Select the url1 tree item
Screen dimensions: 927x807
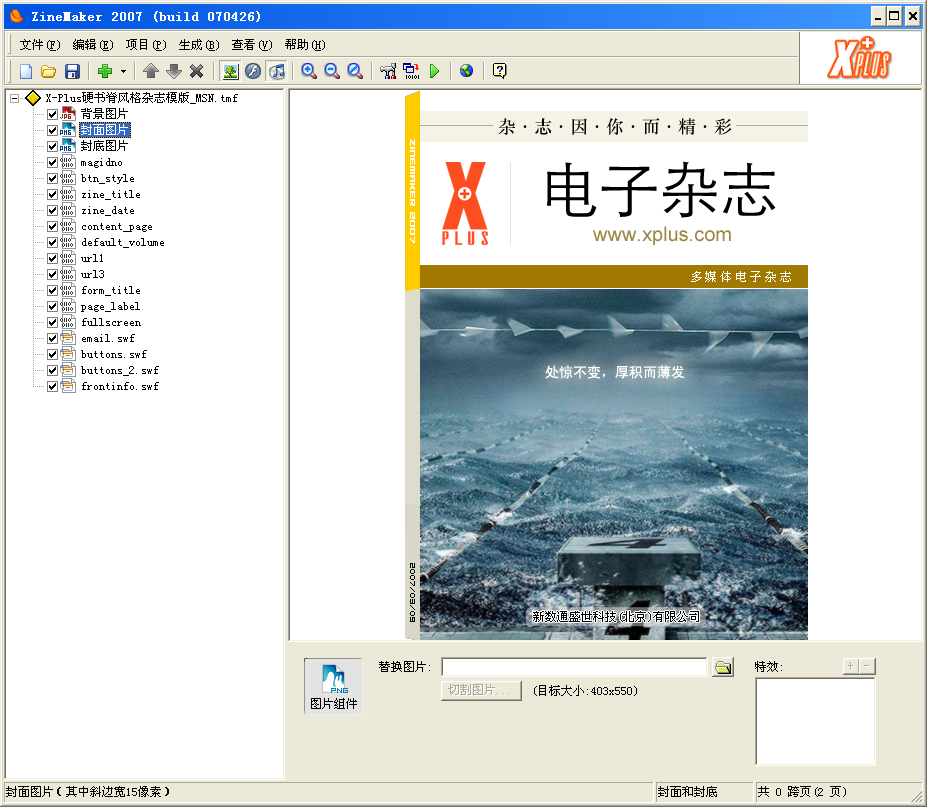point(92,258)
